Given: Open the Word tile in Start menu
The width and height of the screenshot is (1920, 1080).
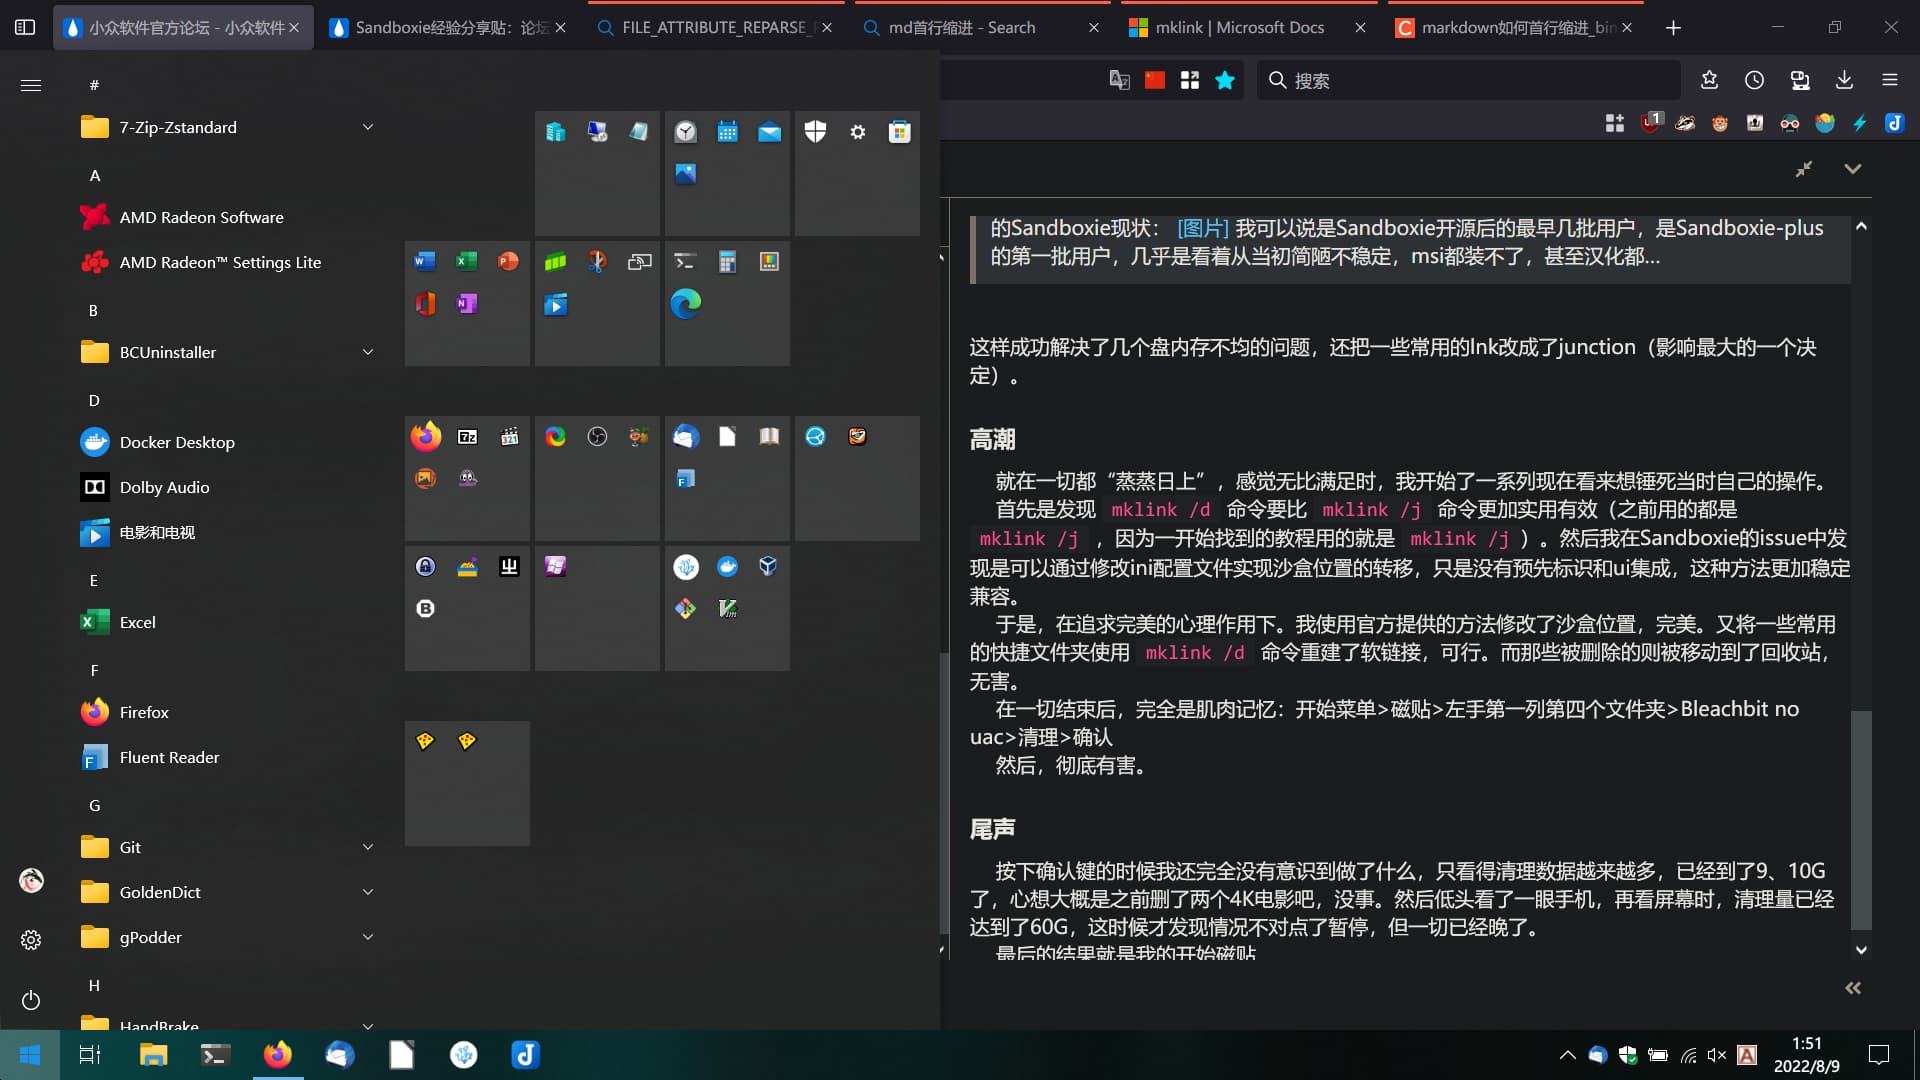Looking at the screenshot, I should (x=424, y=262).
